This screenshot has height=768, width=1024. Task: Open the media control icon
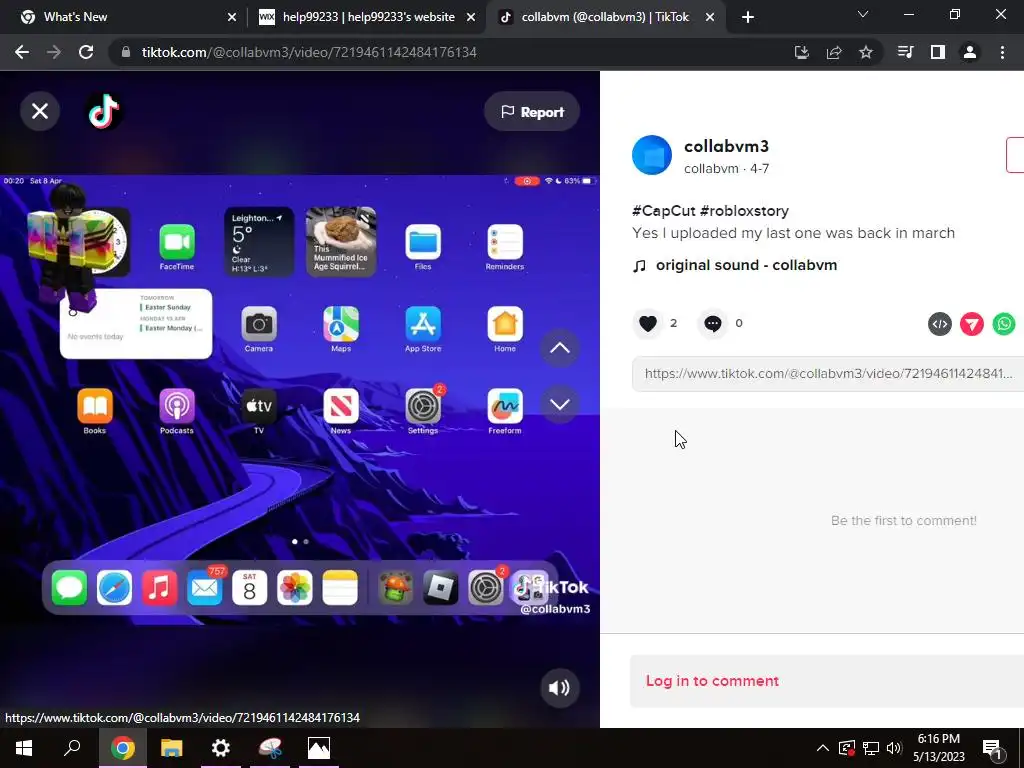coord(906,52)
